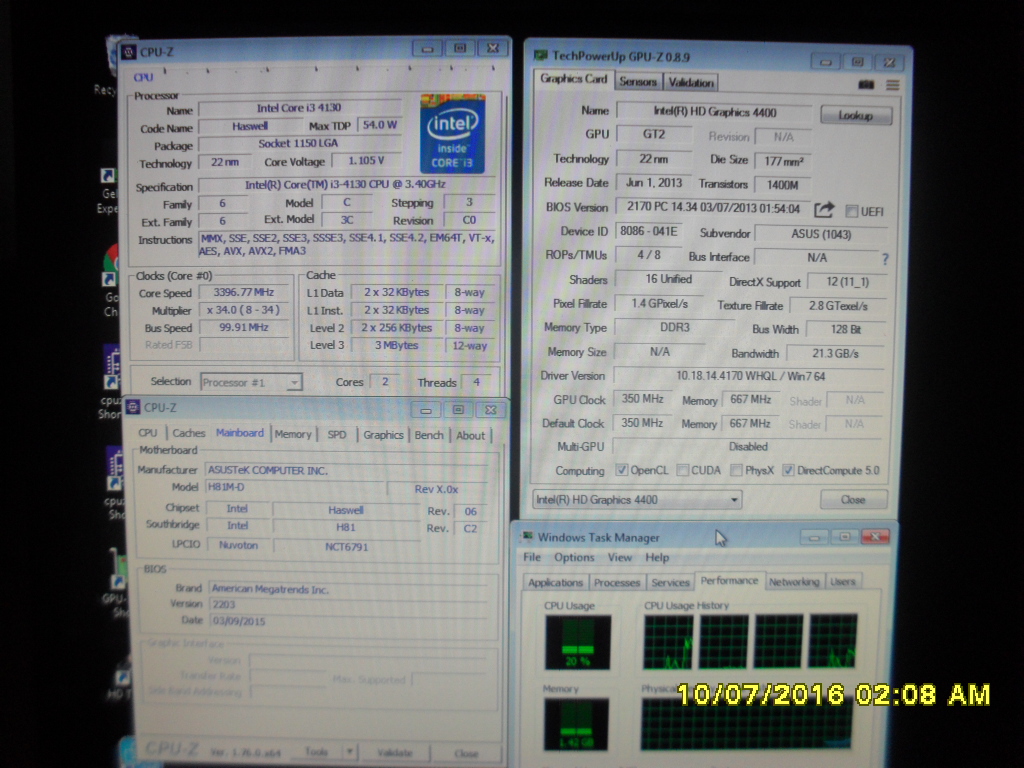Viewport: 1024px width, 768px height.
Task: Click the Validate button in CPU-Z
Action: pos(394,752)
